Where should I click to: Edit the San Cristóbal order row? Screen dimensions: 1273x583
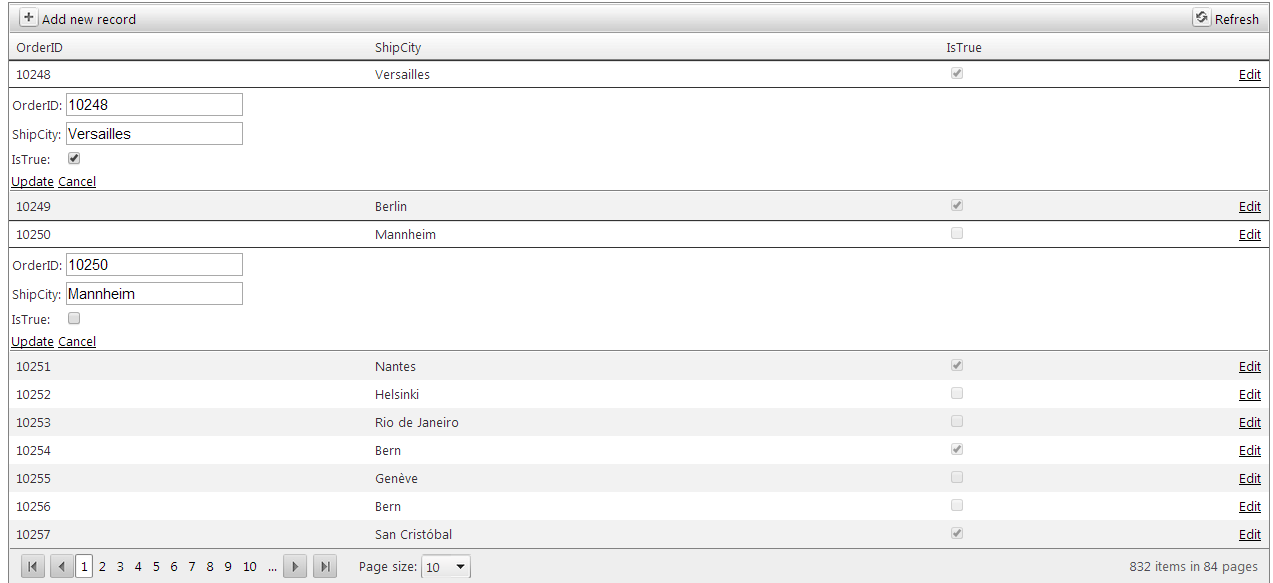tap(1249, 535)
